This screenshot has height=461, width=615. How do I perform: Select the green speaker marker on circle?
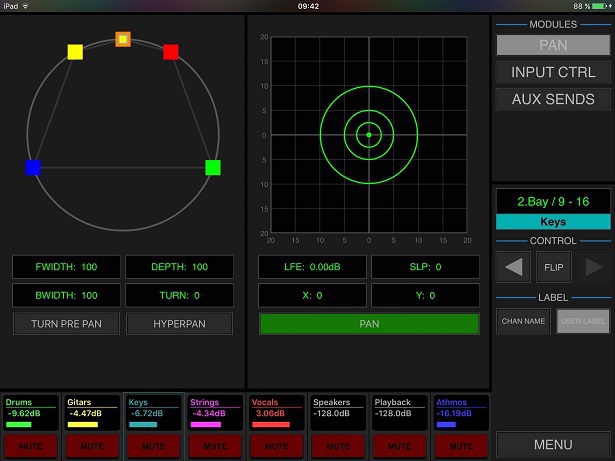pos(213,167)
